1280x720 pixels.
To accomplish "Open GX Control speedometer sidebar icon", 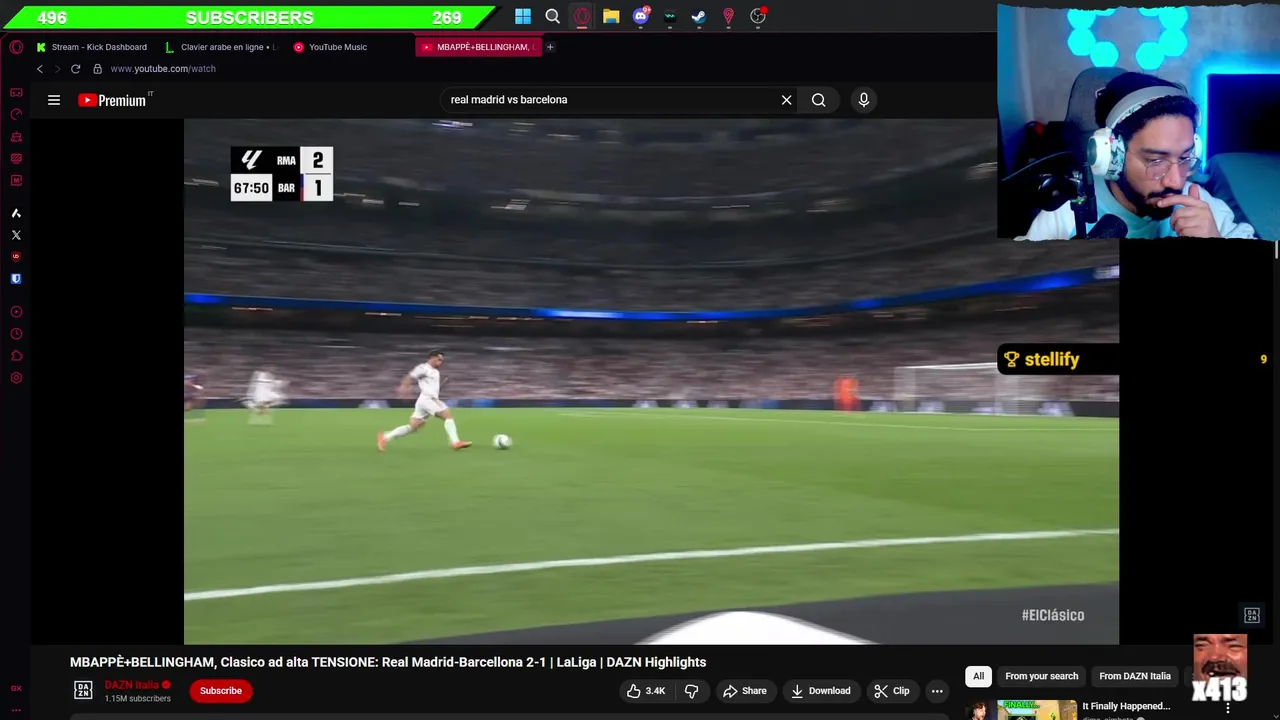I will 16,114.
